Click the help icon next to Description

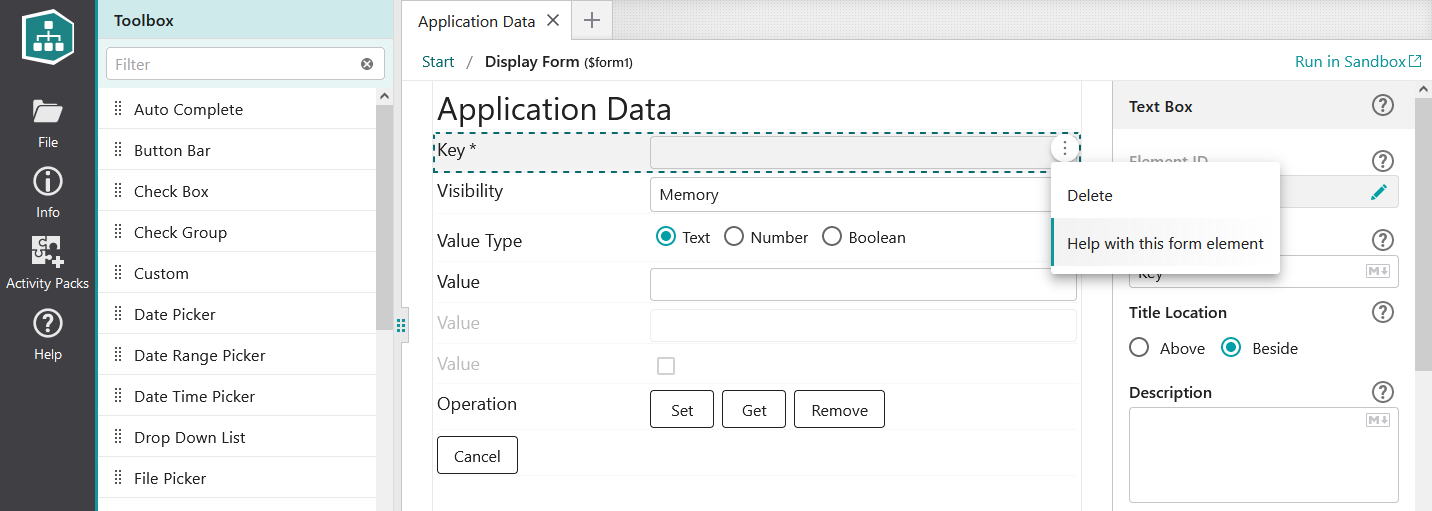point(1383,392)
